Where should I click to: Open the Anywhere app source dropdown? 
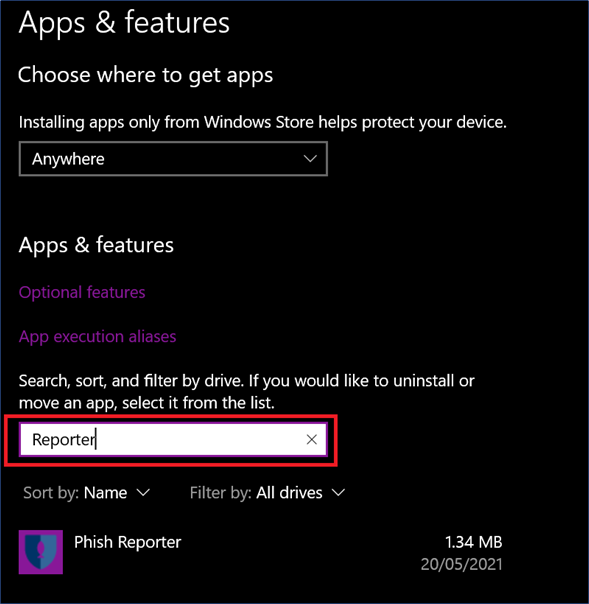pyautogui.click(x=173, y=159)
